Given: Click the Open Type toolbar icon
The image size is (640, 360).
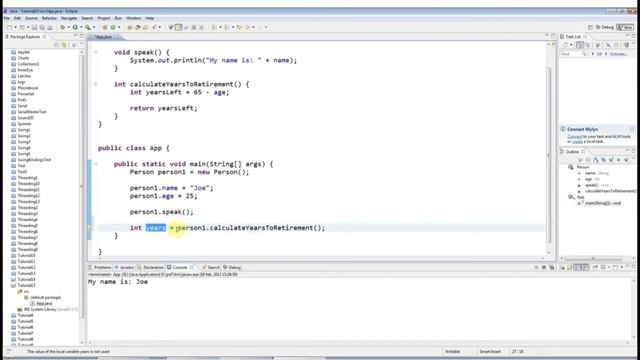Looking at the screenshot, I should click(x=130, y=27).
